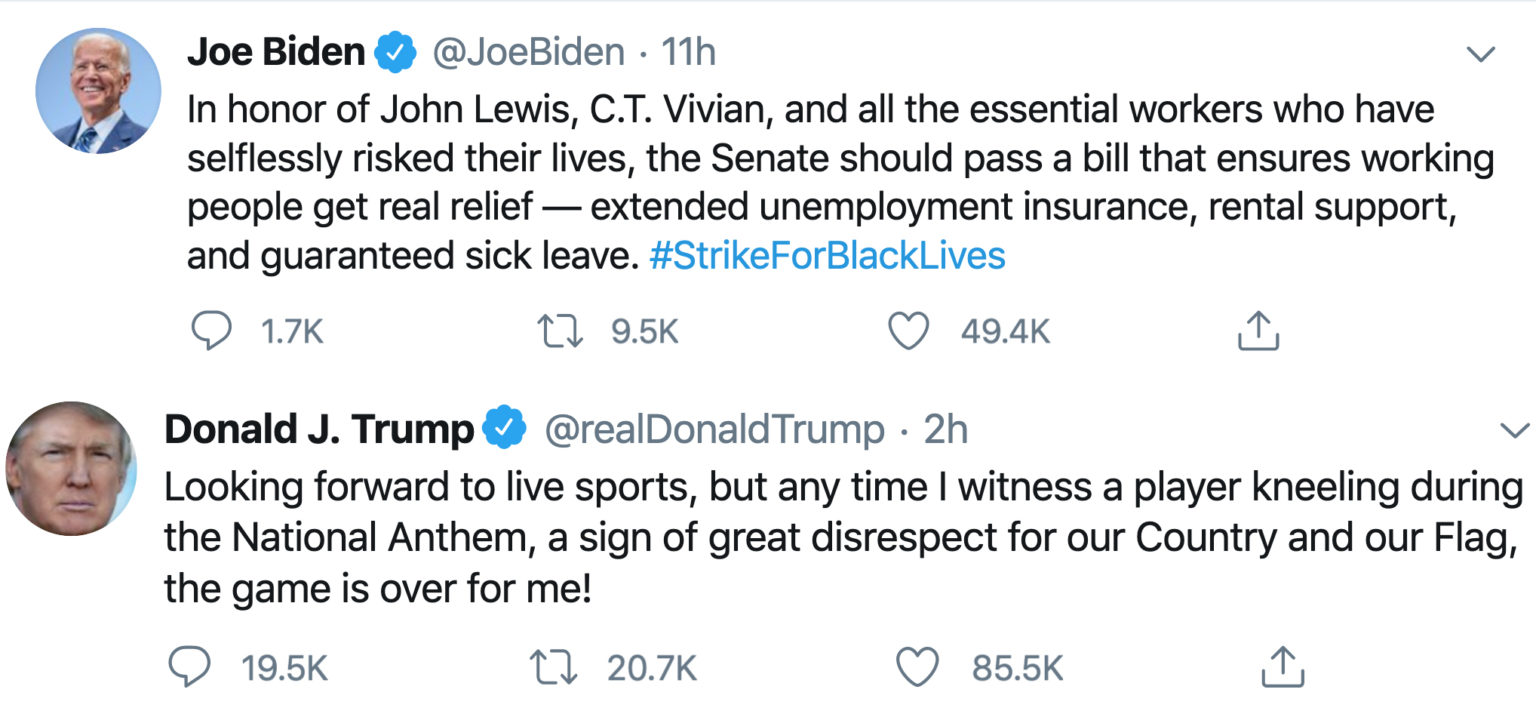
Task: Open the @realDonaldTrump handle
Action: coord(713,429)
